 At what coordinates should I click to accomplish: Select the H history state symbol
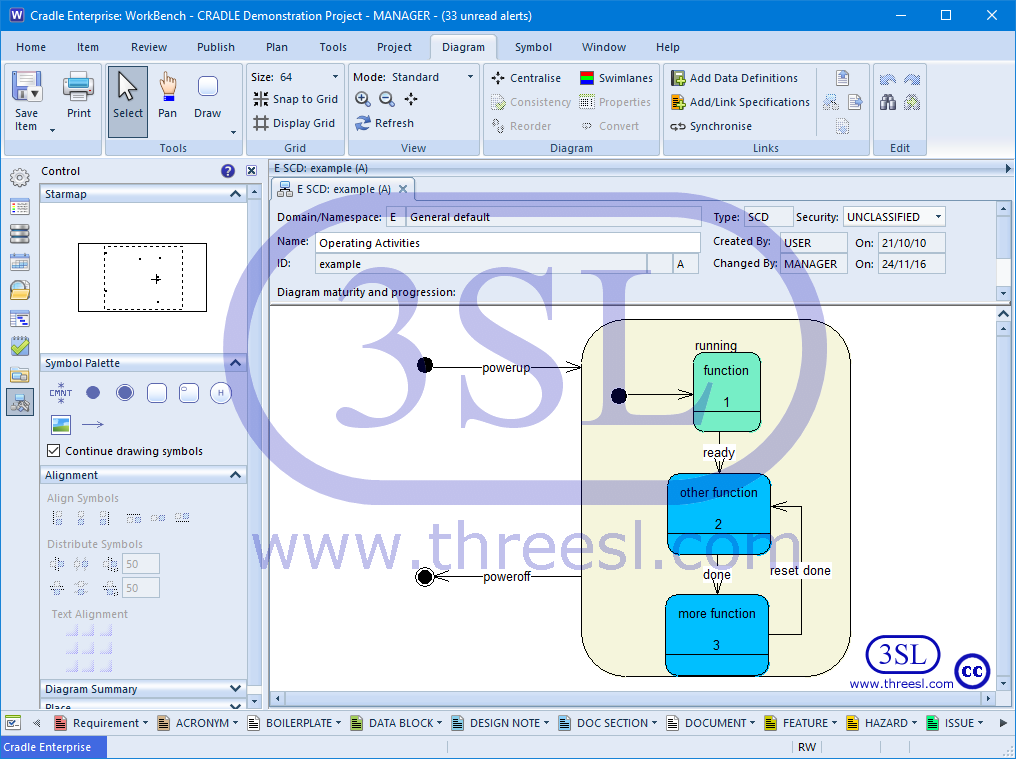click(x=221, y=393)
